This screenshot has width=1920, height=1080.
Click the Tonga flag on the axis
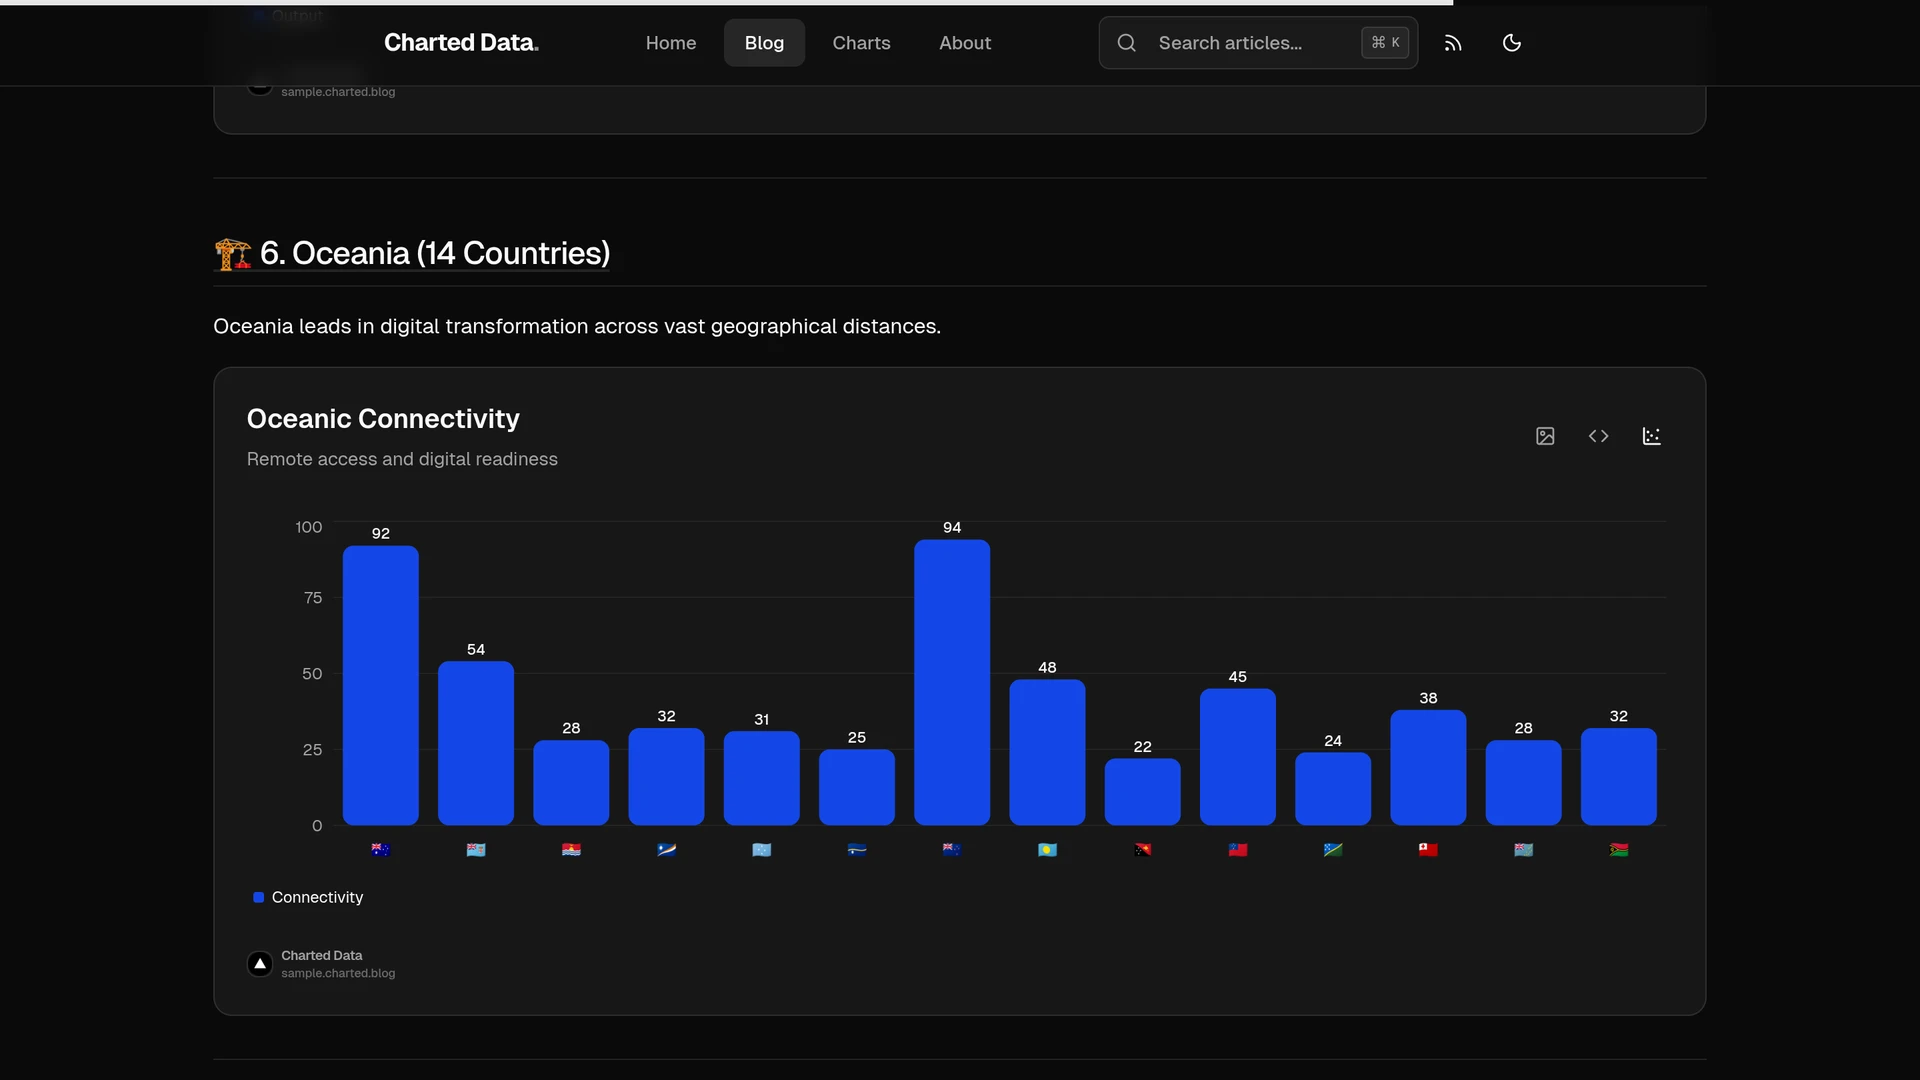pos(1428,850)
